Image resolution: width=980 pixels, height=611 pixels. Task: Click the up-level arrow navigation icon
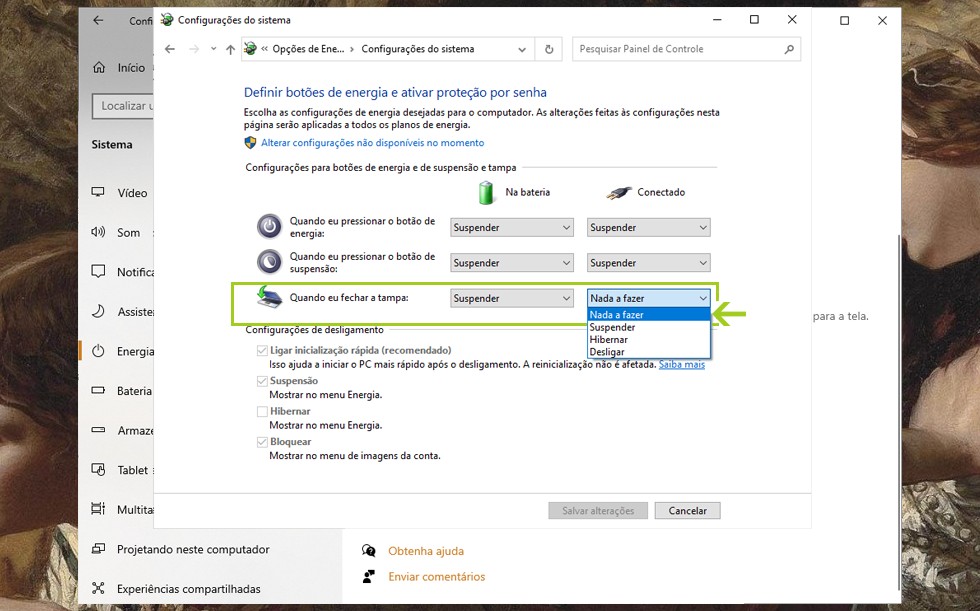(x=231, y=49)
